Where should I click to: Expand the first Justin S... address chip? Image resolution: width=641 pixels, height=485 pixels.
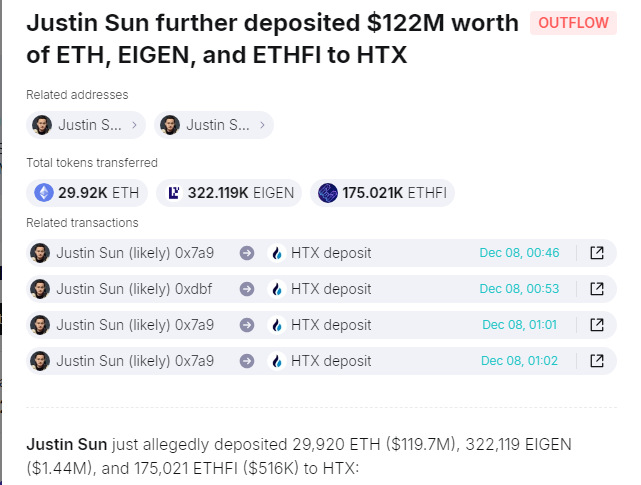(86, 125)
